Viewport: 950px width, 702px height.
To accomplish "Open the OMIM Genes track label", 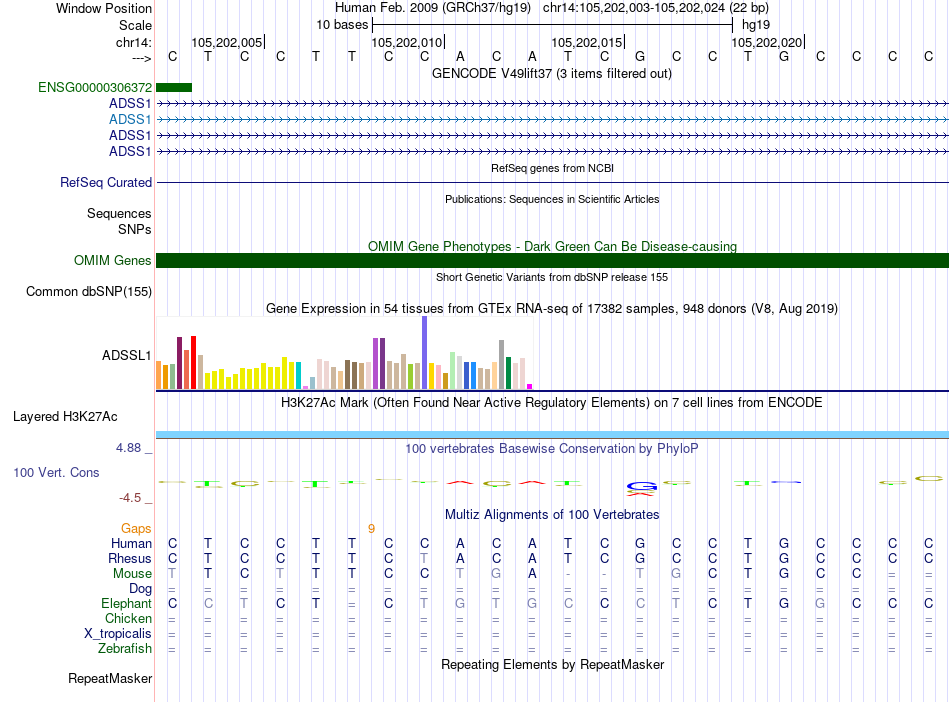I will coord(113,261).
